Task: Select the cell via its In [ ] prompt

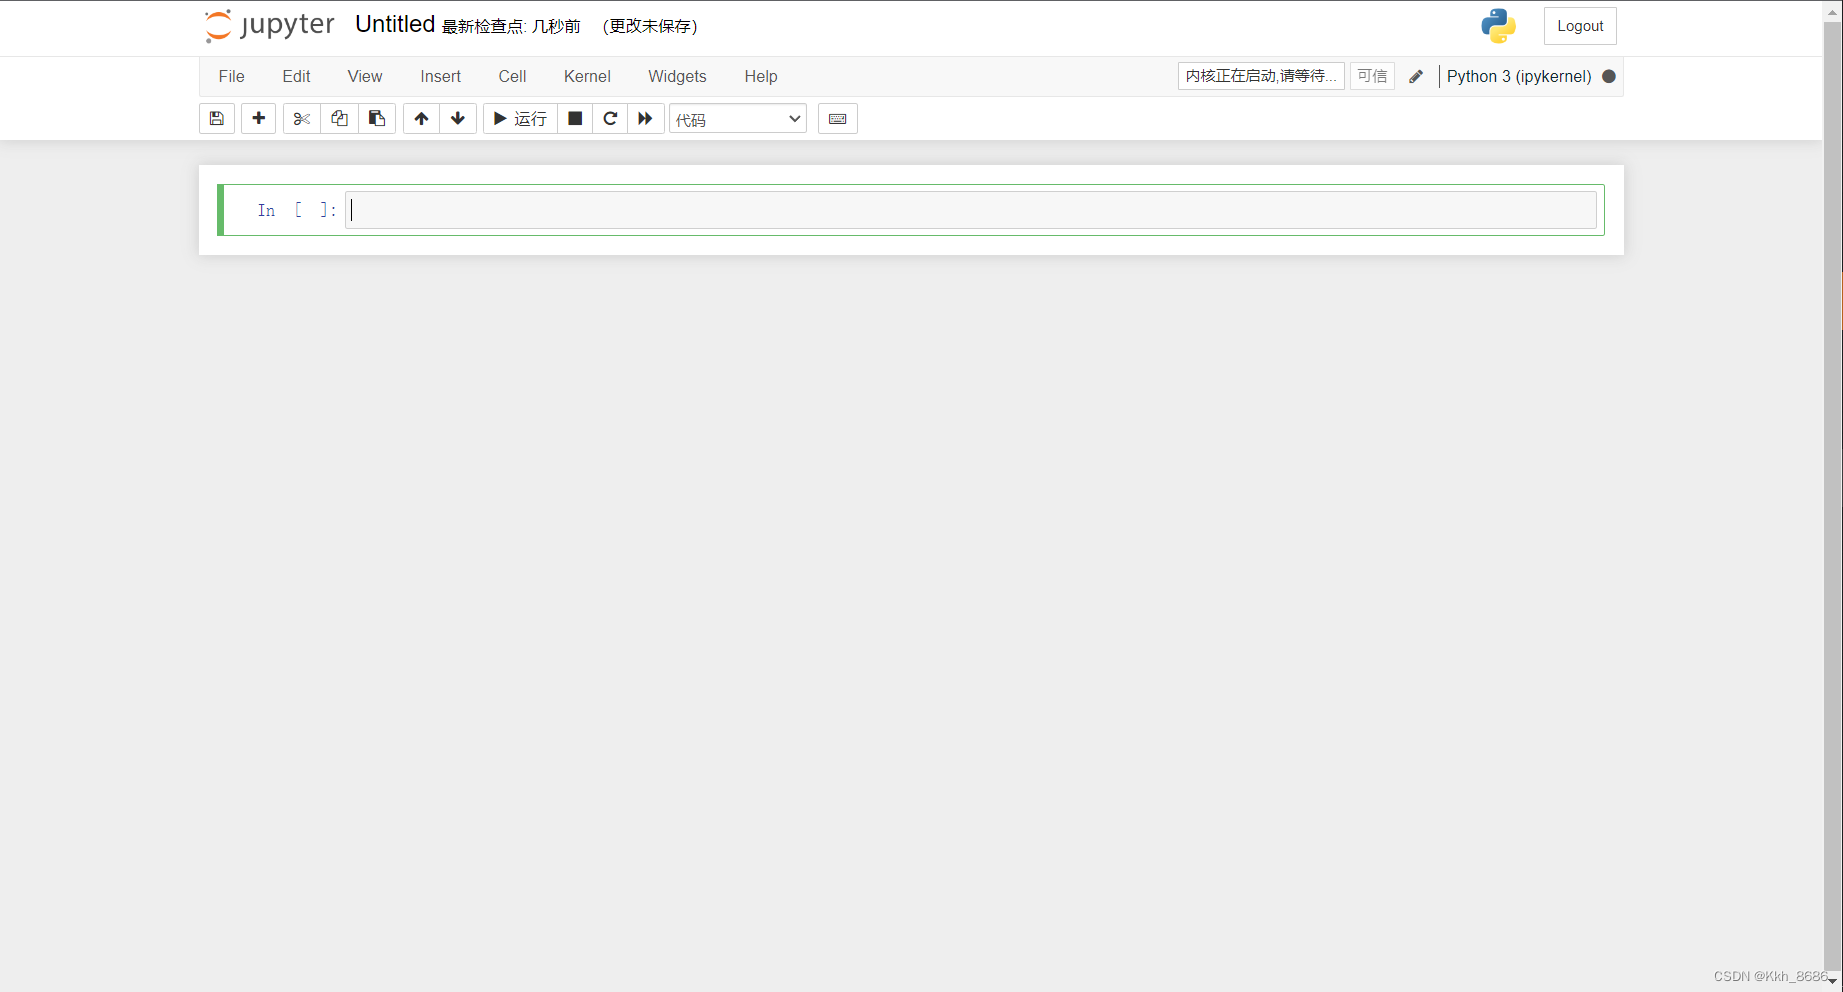Action: pos(296,210)
